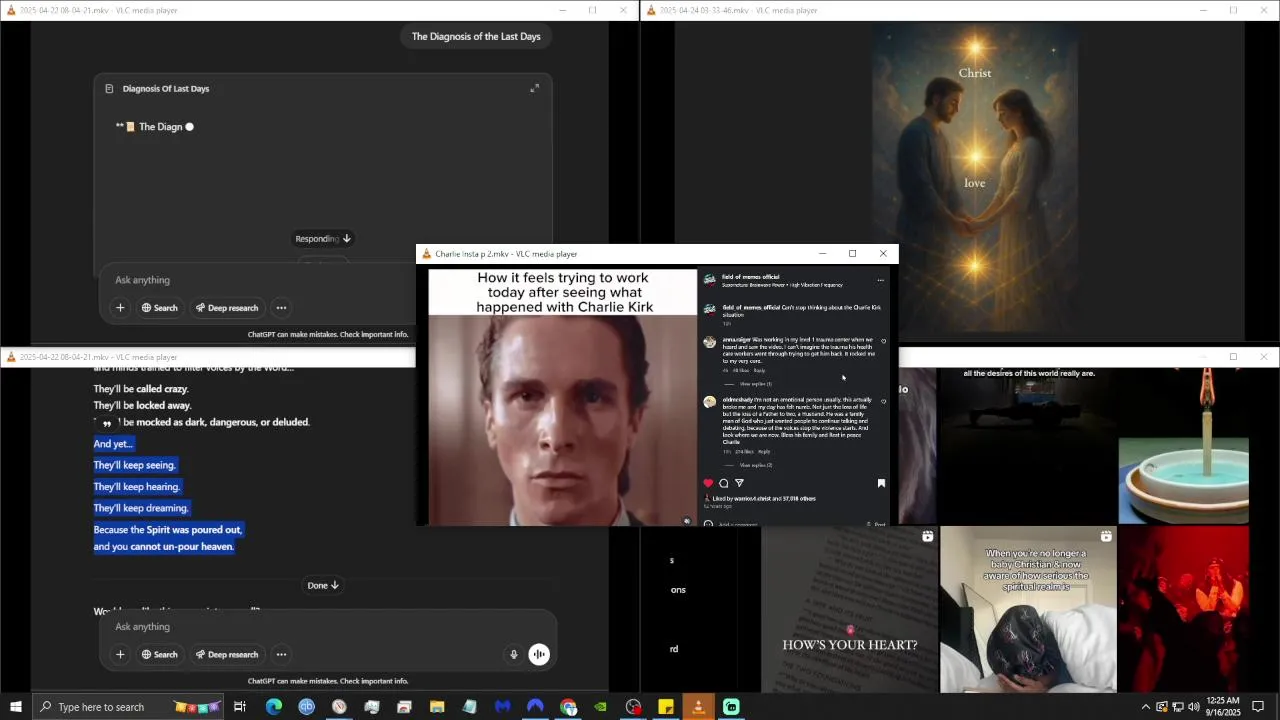Open Task View from the taskbar
This screenshot has height=720, width=1280.
click(240, 707)
